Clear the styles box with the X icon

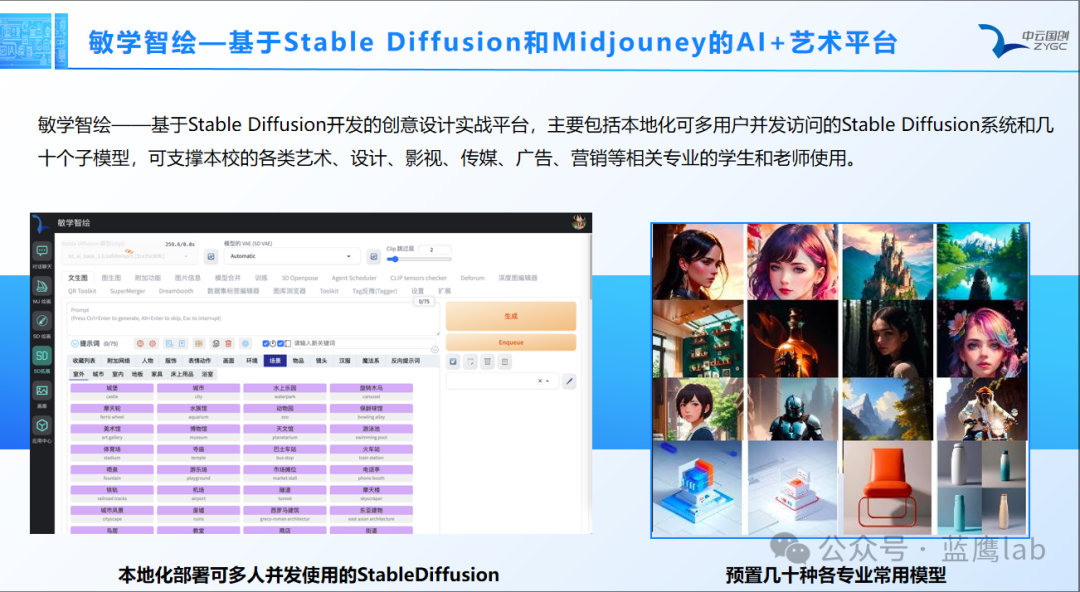point(540,381)
